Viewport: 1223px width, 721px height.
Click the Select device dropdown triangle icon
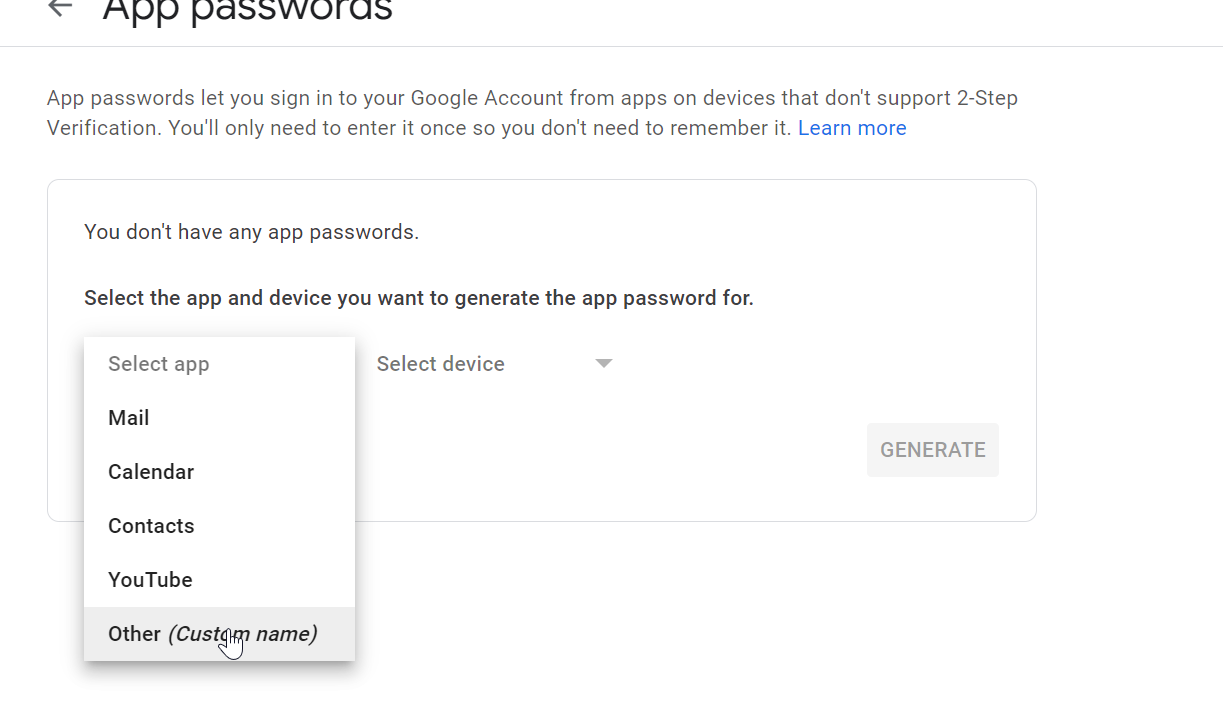(x=603, y=364)
